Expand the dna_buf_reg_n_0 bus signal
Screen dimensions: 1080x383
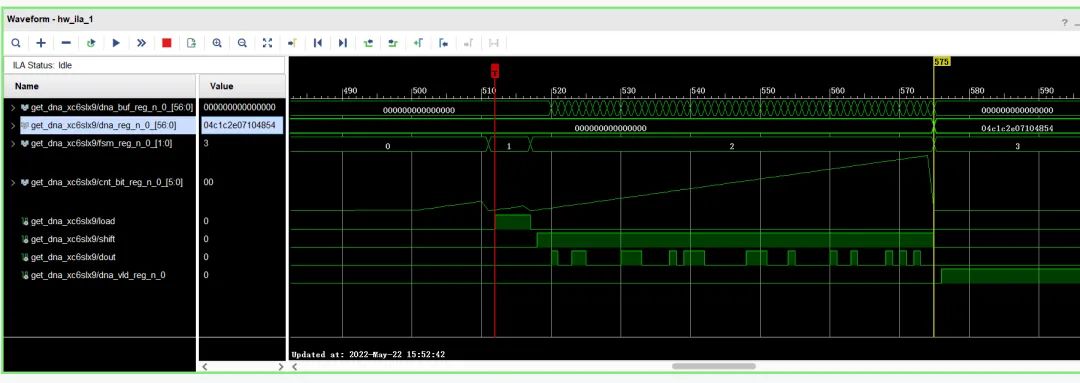13,107
